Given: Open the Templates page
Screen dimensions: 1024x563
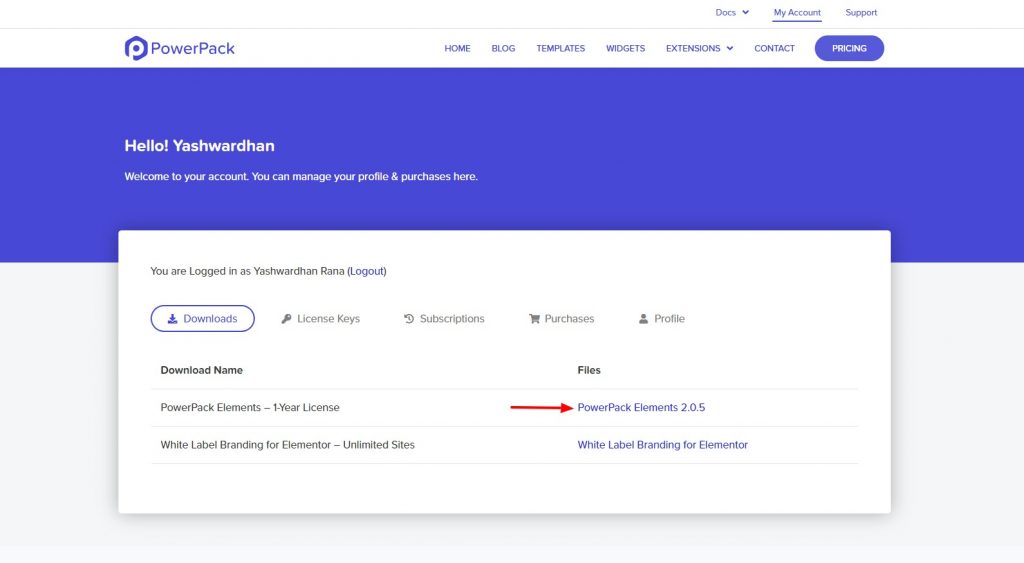Looking at the screenshot, I should 560,48.
